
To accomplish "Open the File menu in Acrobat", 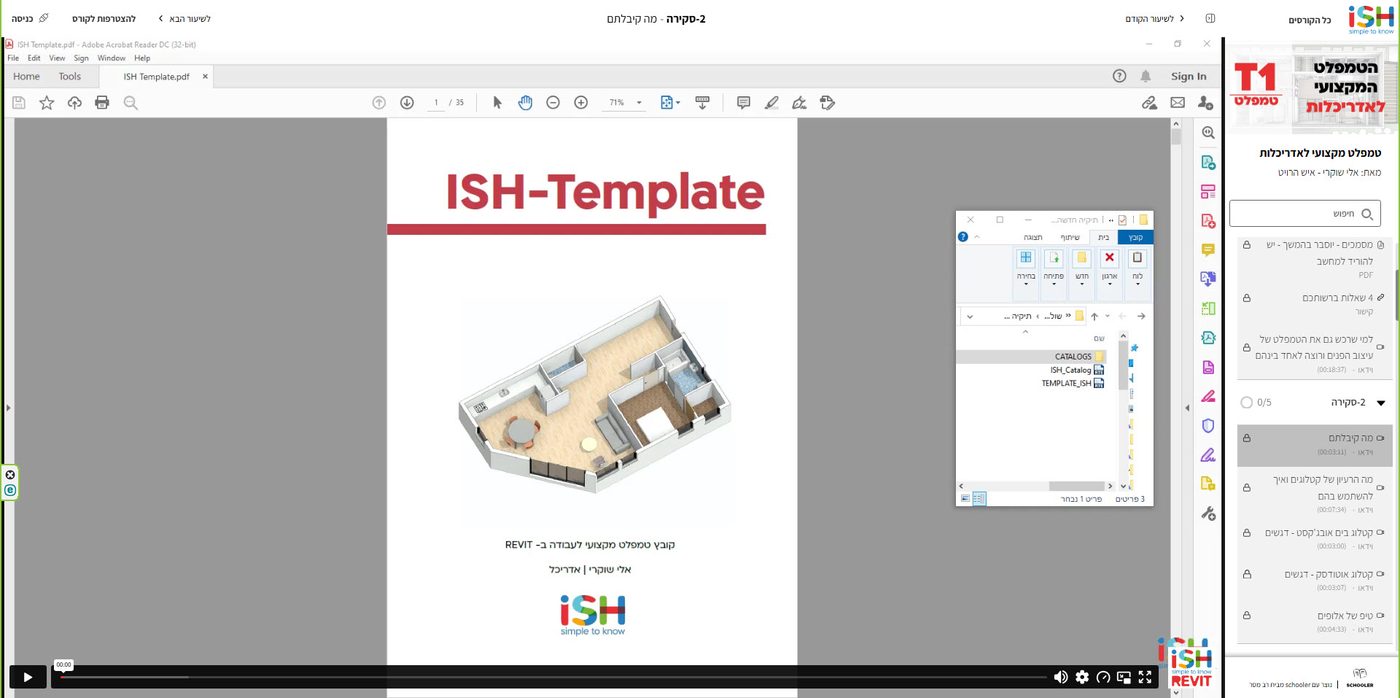I will pyautogui.click(x=13, y=58).
